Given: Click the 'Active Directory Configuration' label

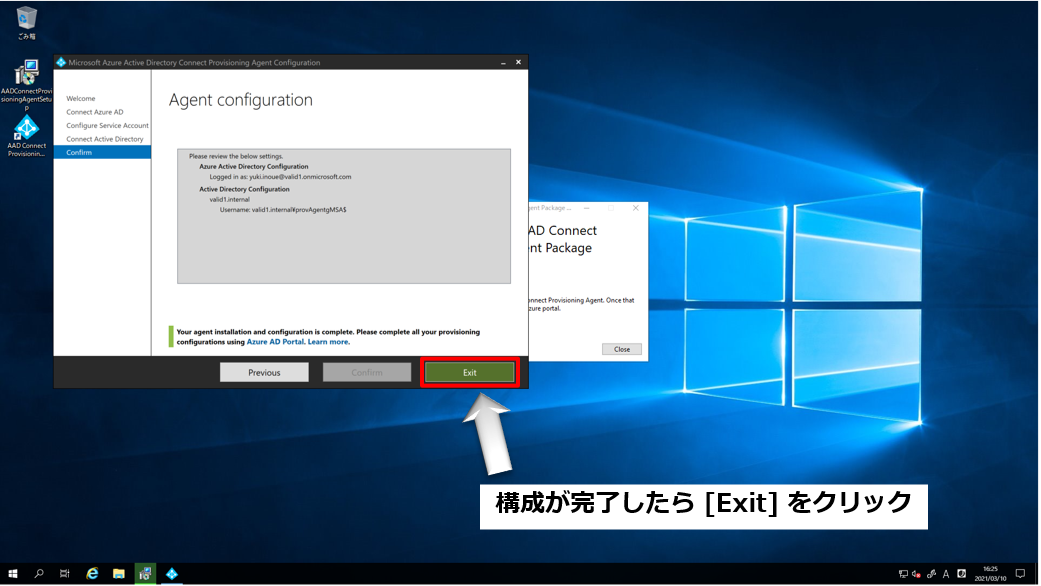Looking at the screenshot, I should pyautogui.click(x=244, y=189).
